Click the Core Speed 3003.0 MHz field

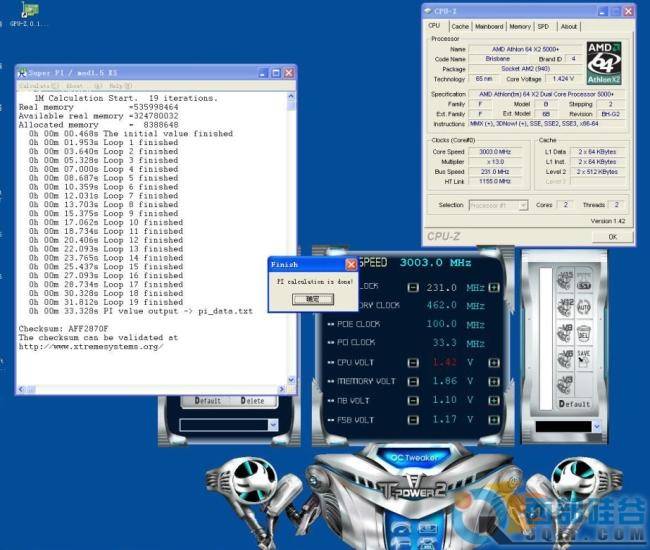pos(495,152)
